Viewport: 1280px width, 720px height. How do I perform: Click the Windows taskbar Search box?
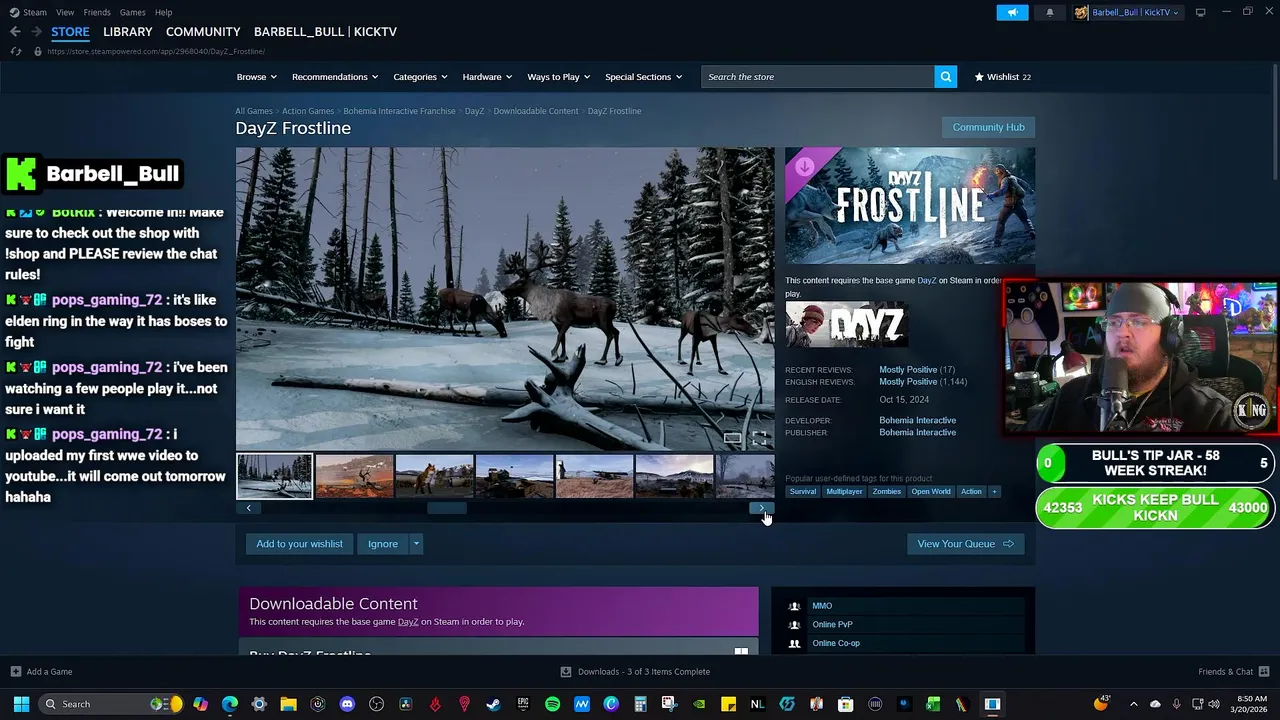pyautogui.click(x=111, y=704)
